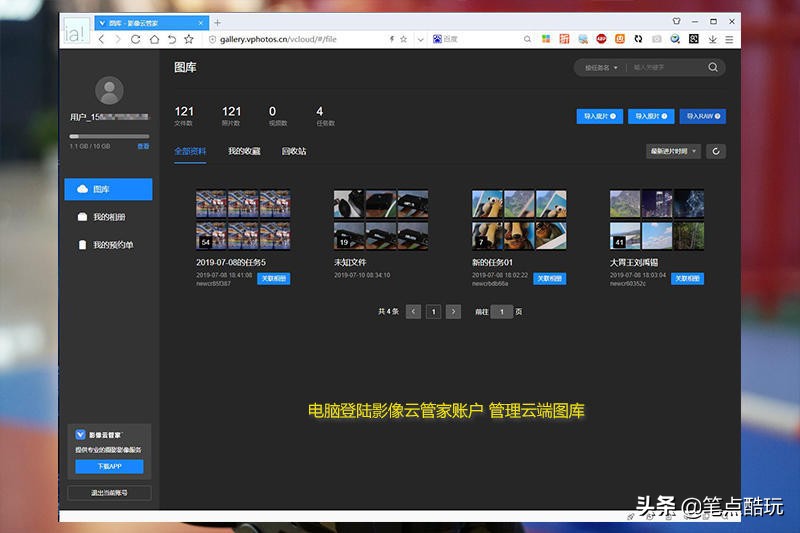Click the gallery refresh icon button

716,151
